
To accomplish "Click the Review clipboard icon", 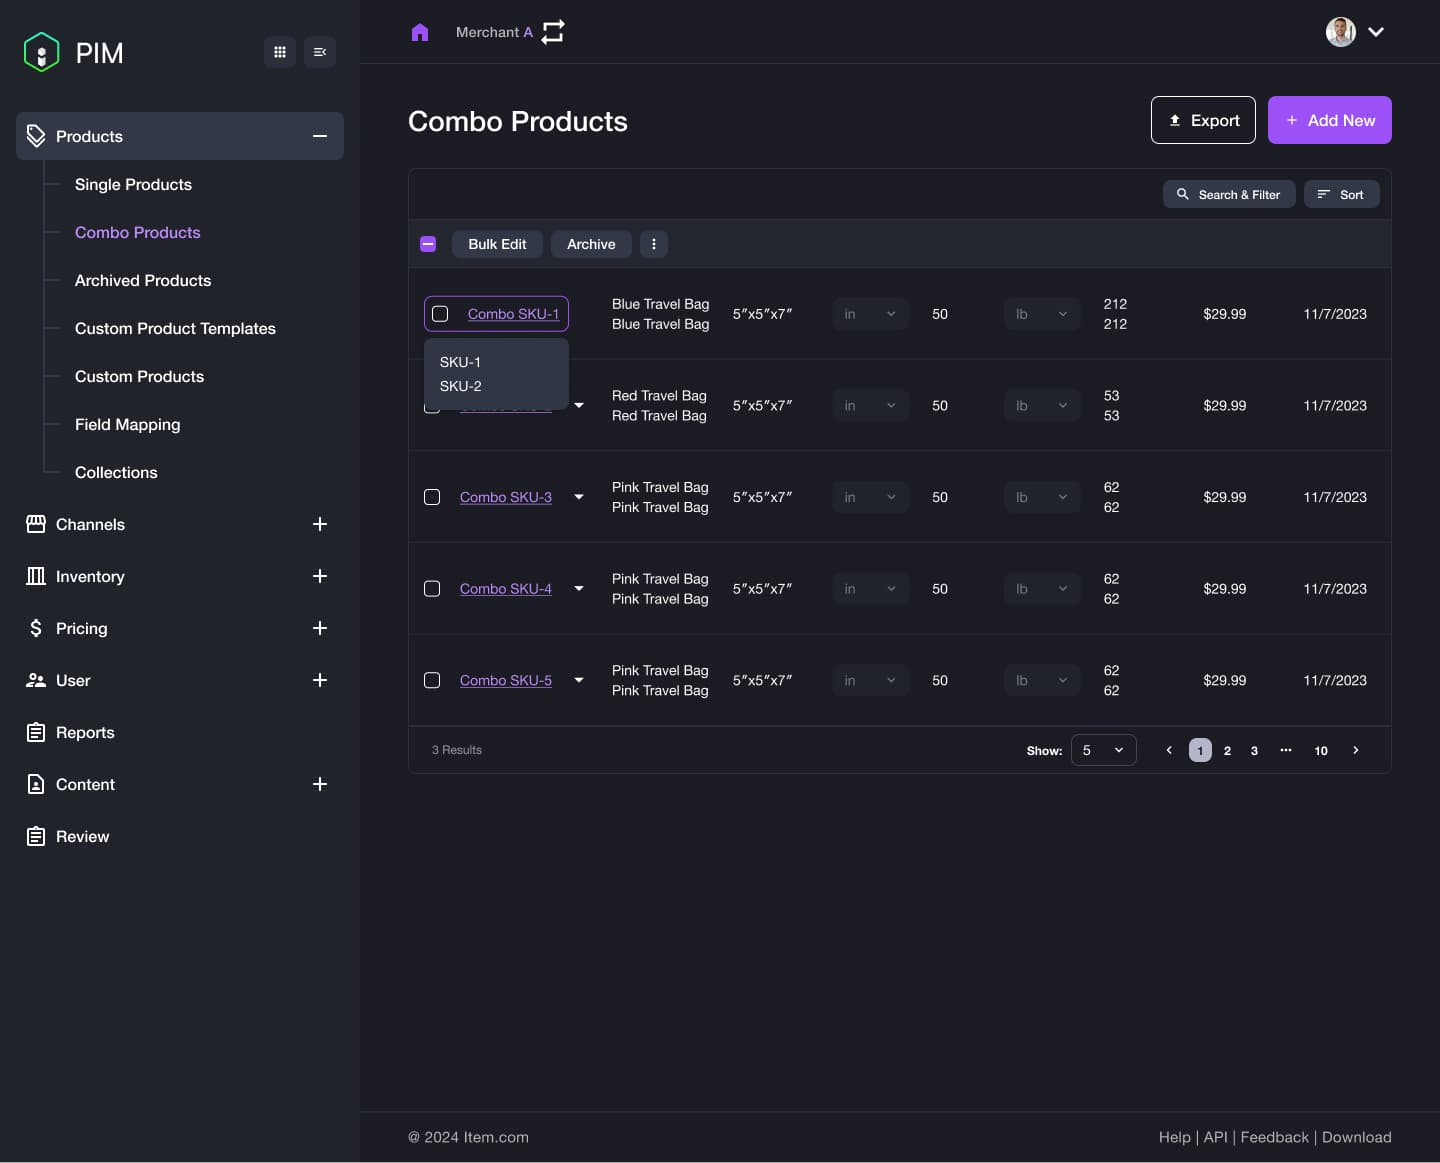I will point(36,836).
